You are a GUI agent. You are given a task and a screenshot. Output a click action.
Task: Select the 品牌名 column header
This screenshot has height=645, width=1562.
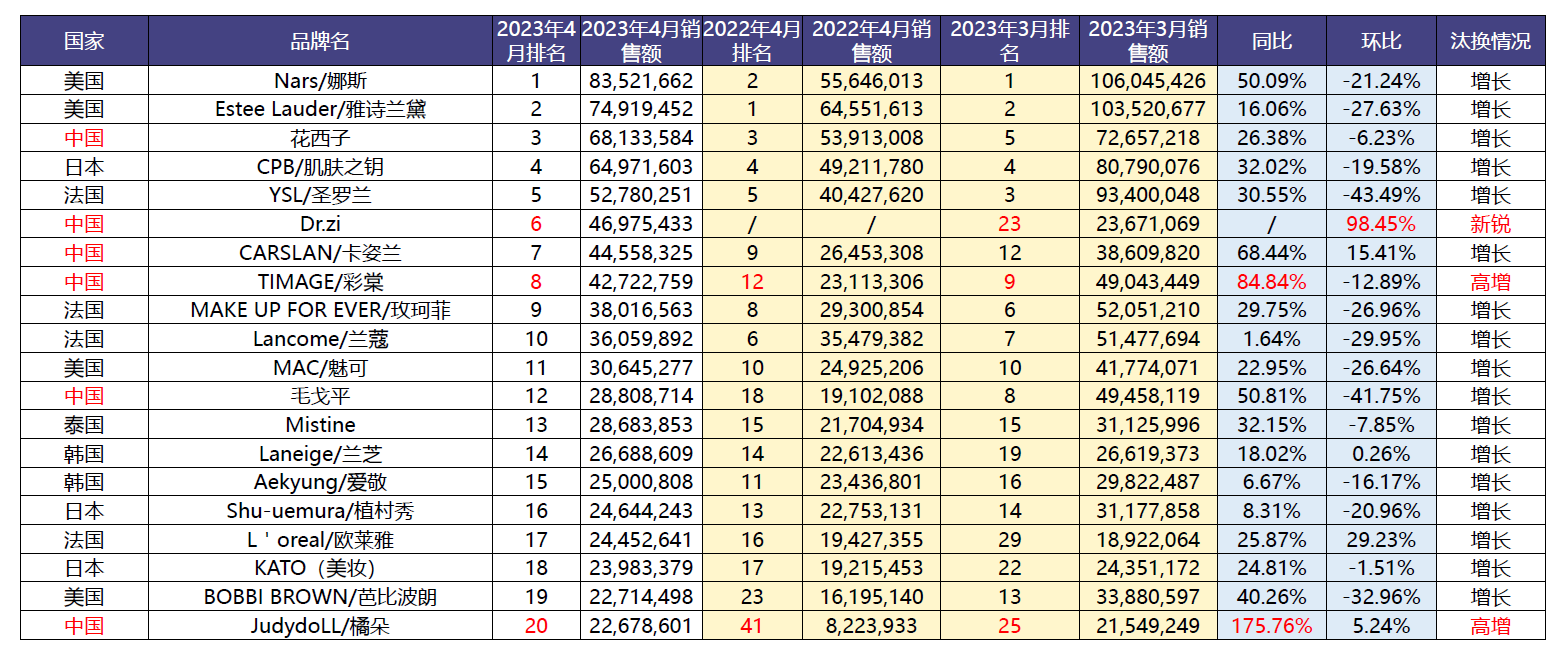[320, 42]
